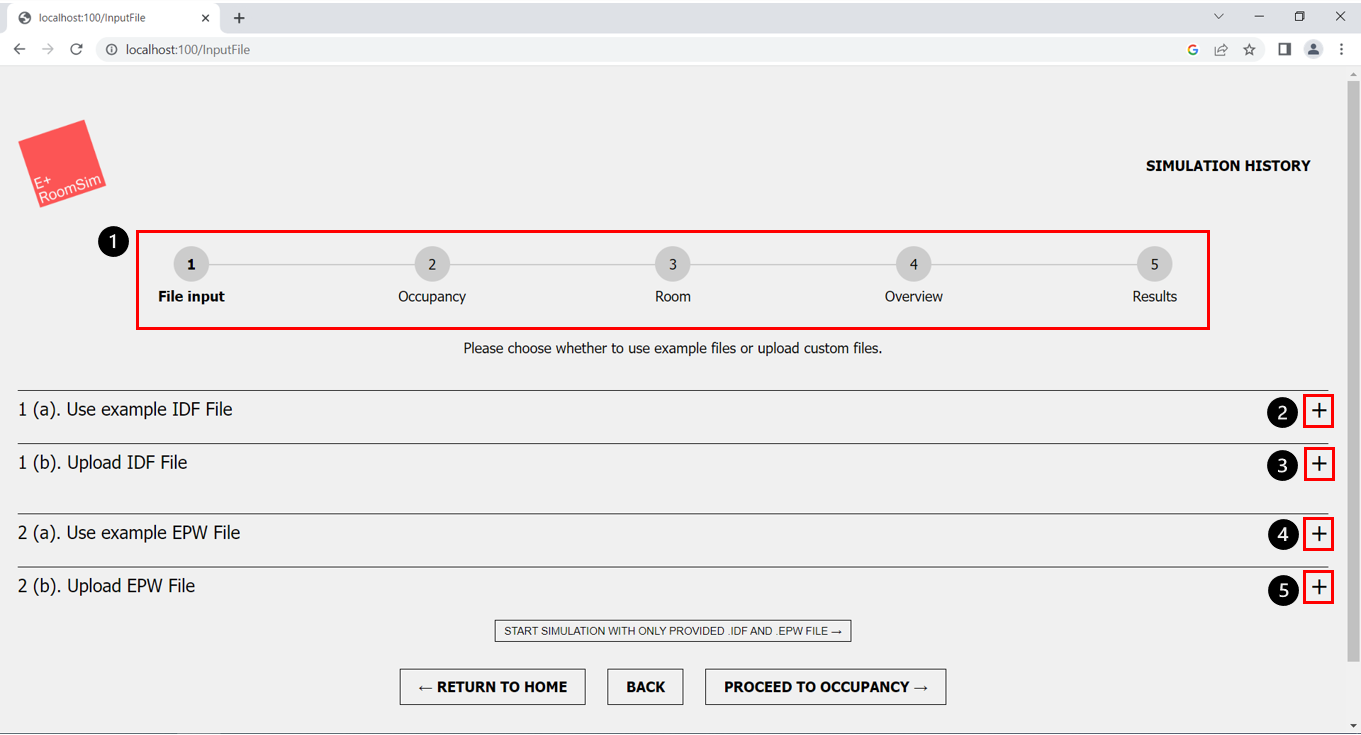1361x735 pixels.
Task: Expand the Use example IDF File section
Action: click(1318, 411)
